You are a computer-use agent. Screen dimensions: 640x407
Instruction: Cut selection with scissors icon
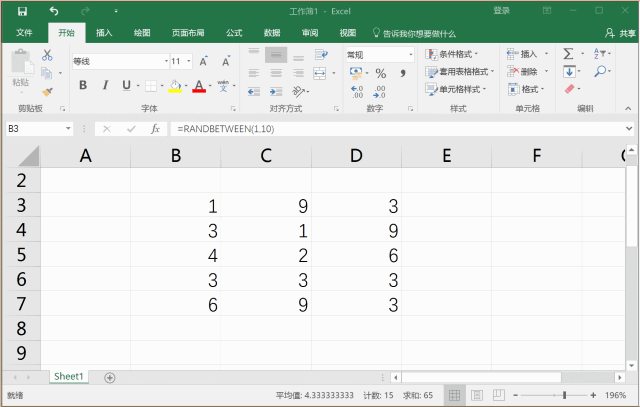[47, 55]
